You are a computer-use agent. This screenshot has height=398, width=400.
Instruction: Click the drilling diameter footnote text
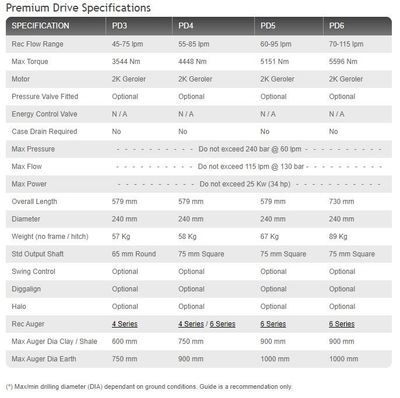point(149,387)
